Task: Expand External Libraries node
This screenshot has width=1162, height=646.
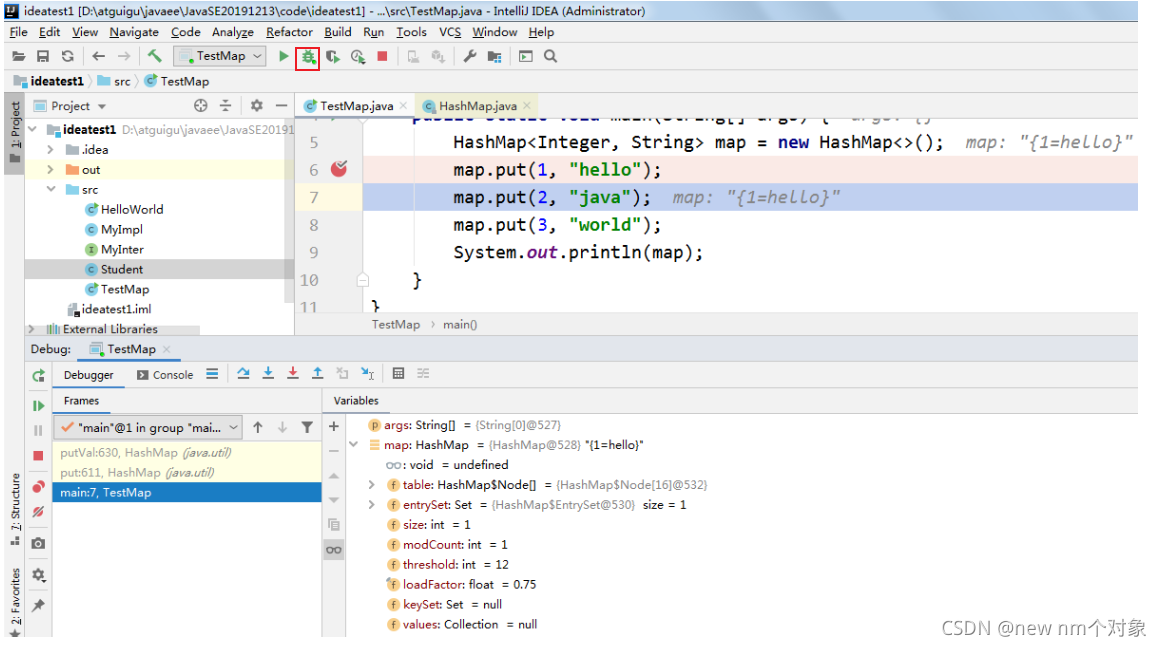Action: [31, 329]
